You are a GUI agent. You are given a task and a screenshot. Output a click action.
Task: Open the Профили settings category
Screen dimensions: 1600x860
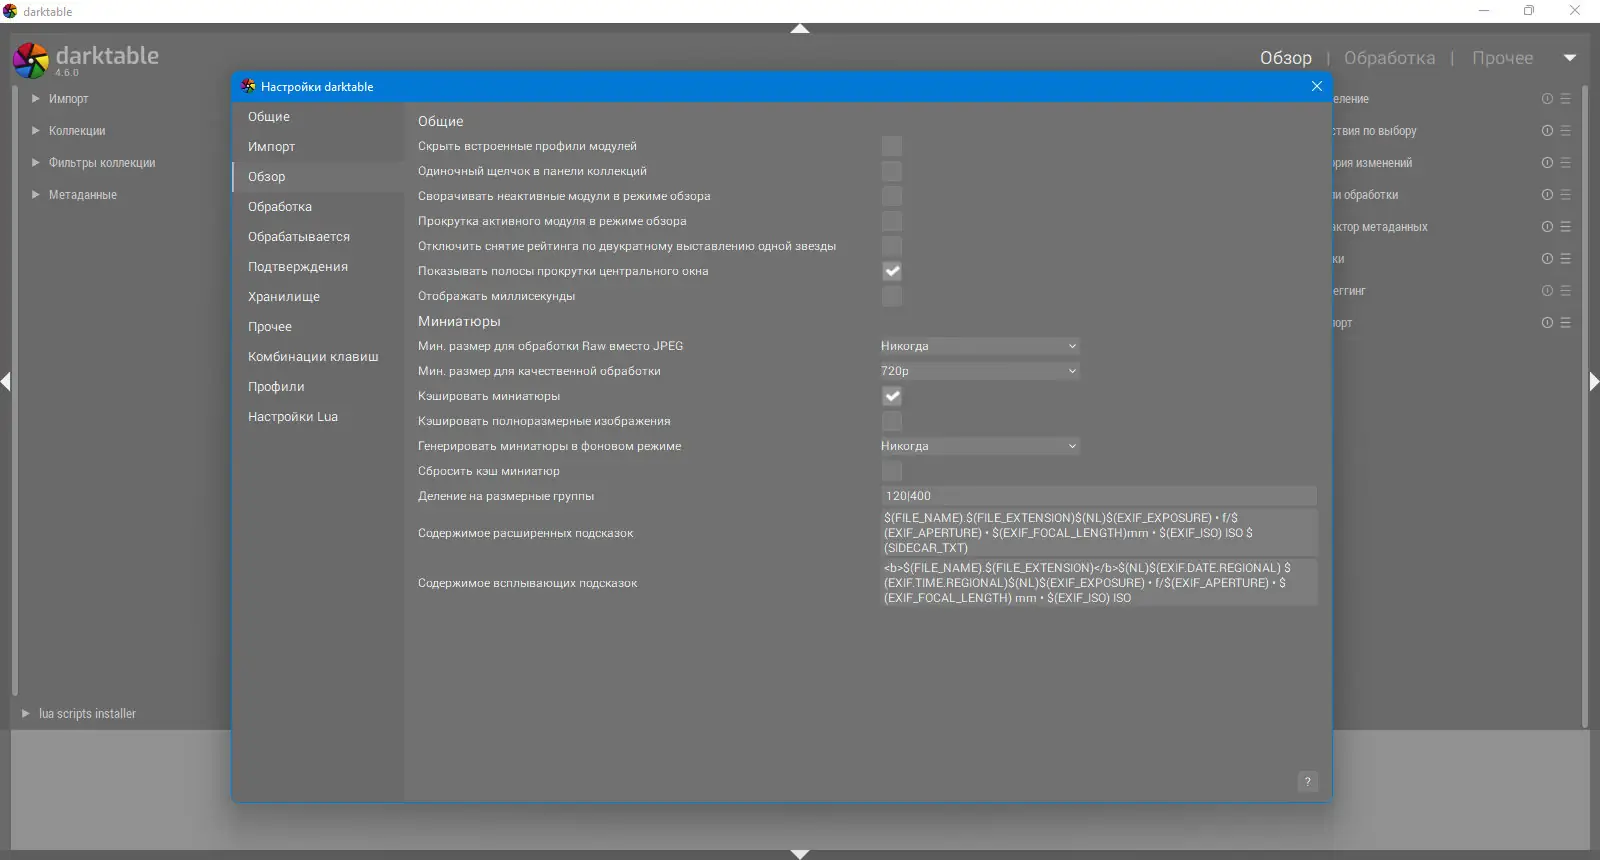point(318,387)
